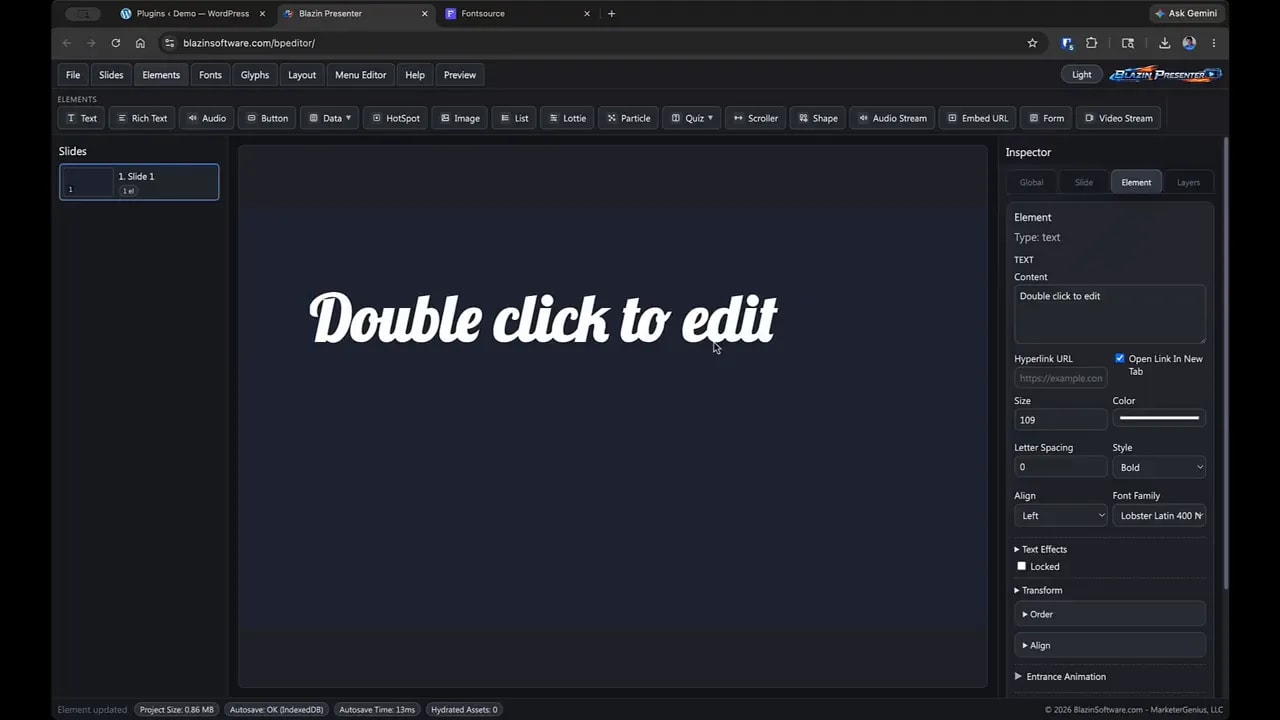
Task: Open the Align dropdown showing Left
Action: tap(1060, 515)
